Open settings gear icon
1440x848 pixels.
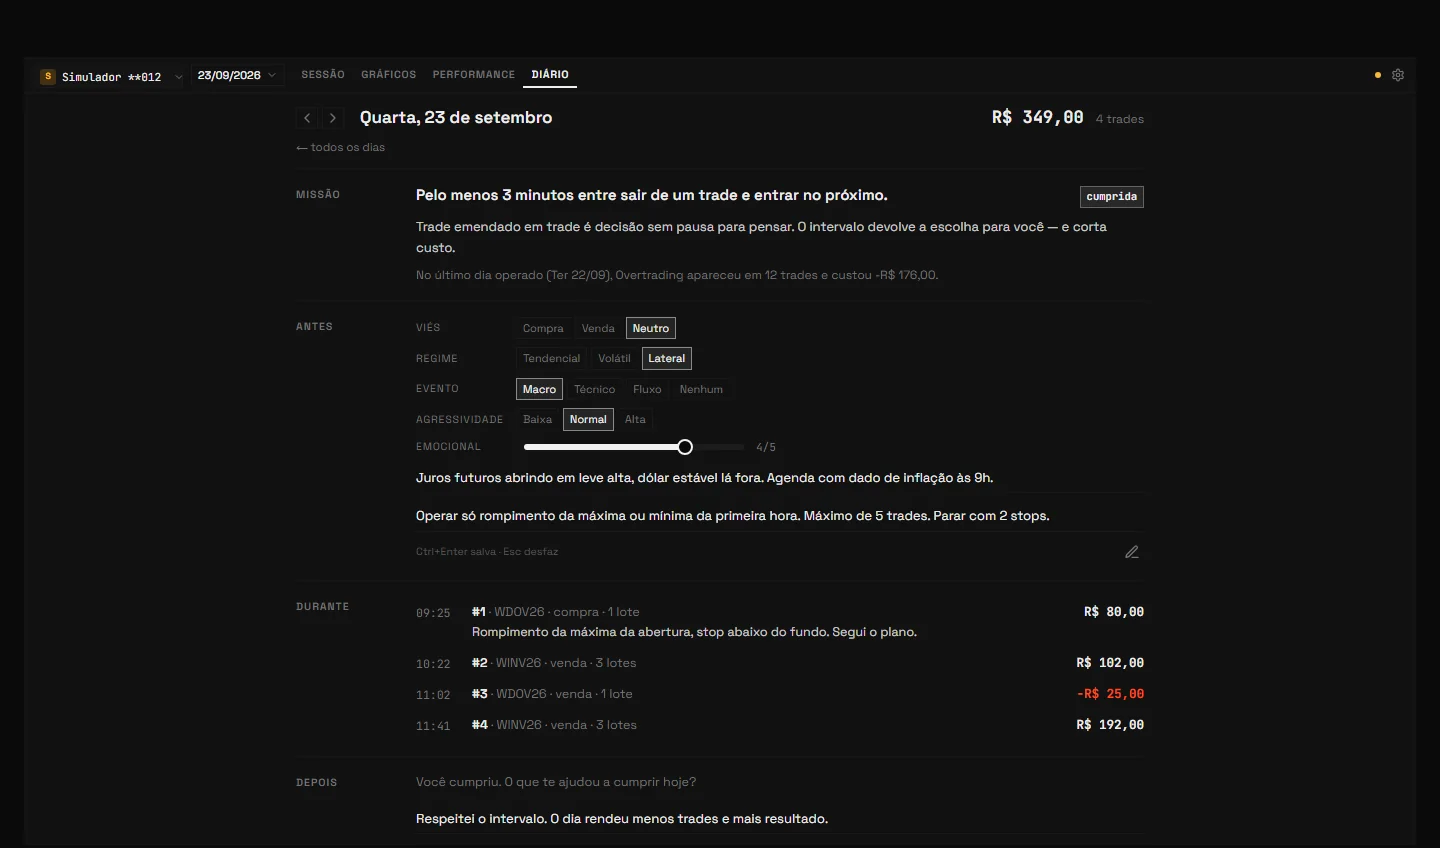click(1398, 75)
